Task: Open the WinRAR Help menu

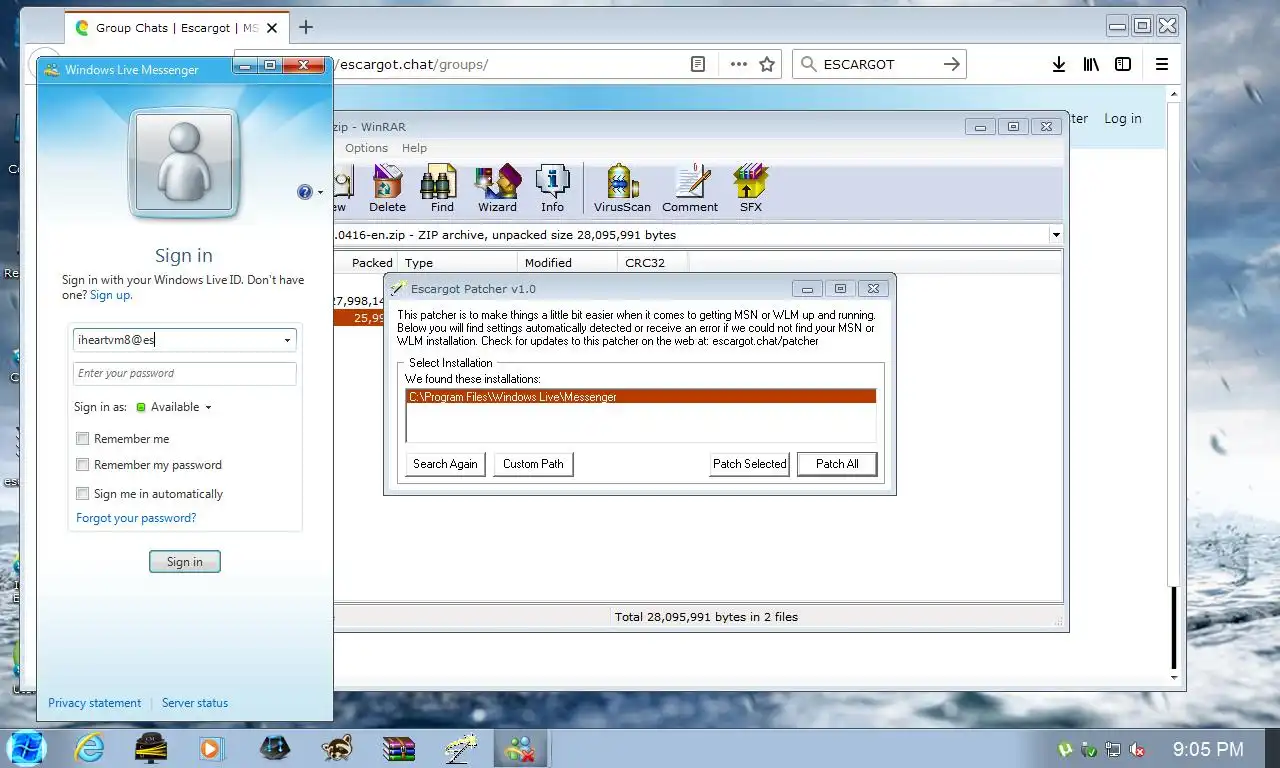Action: (414, 148)
